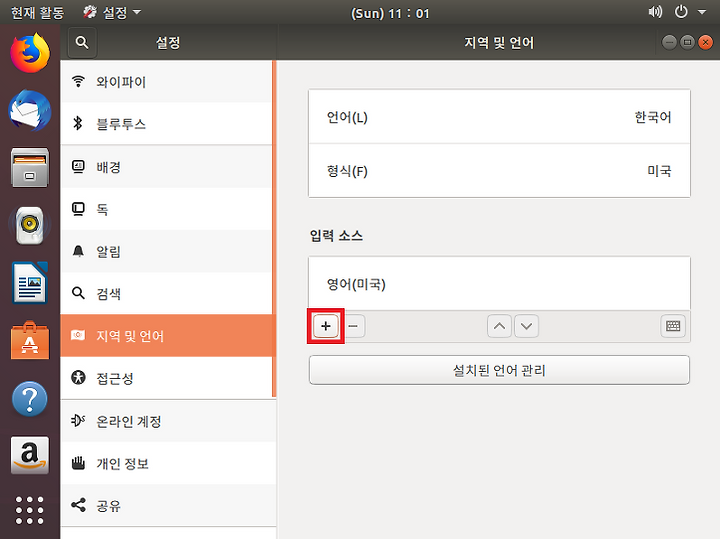Open the power icon in the top bar
The height and width of the screenshot is (539, 720).
[681, 12]
